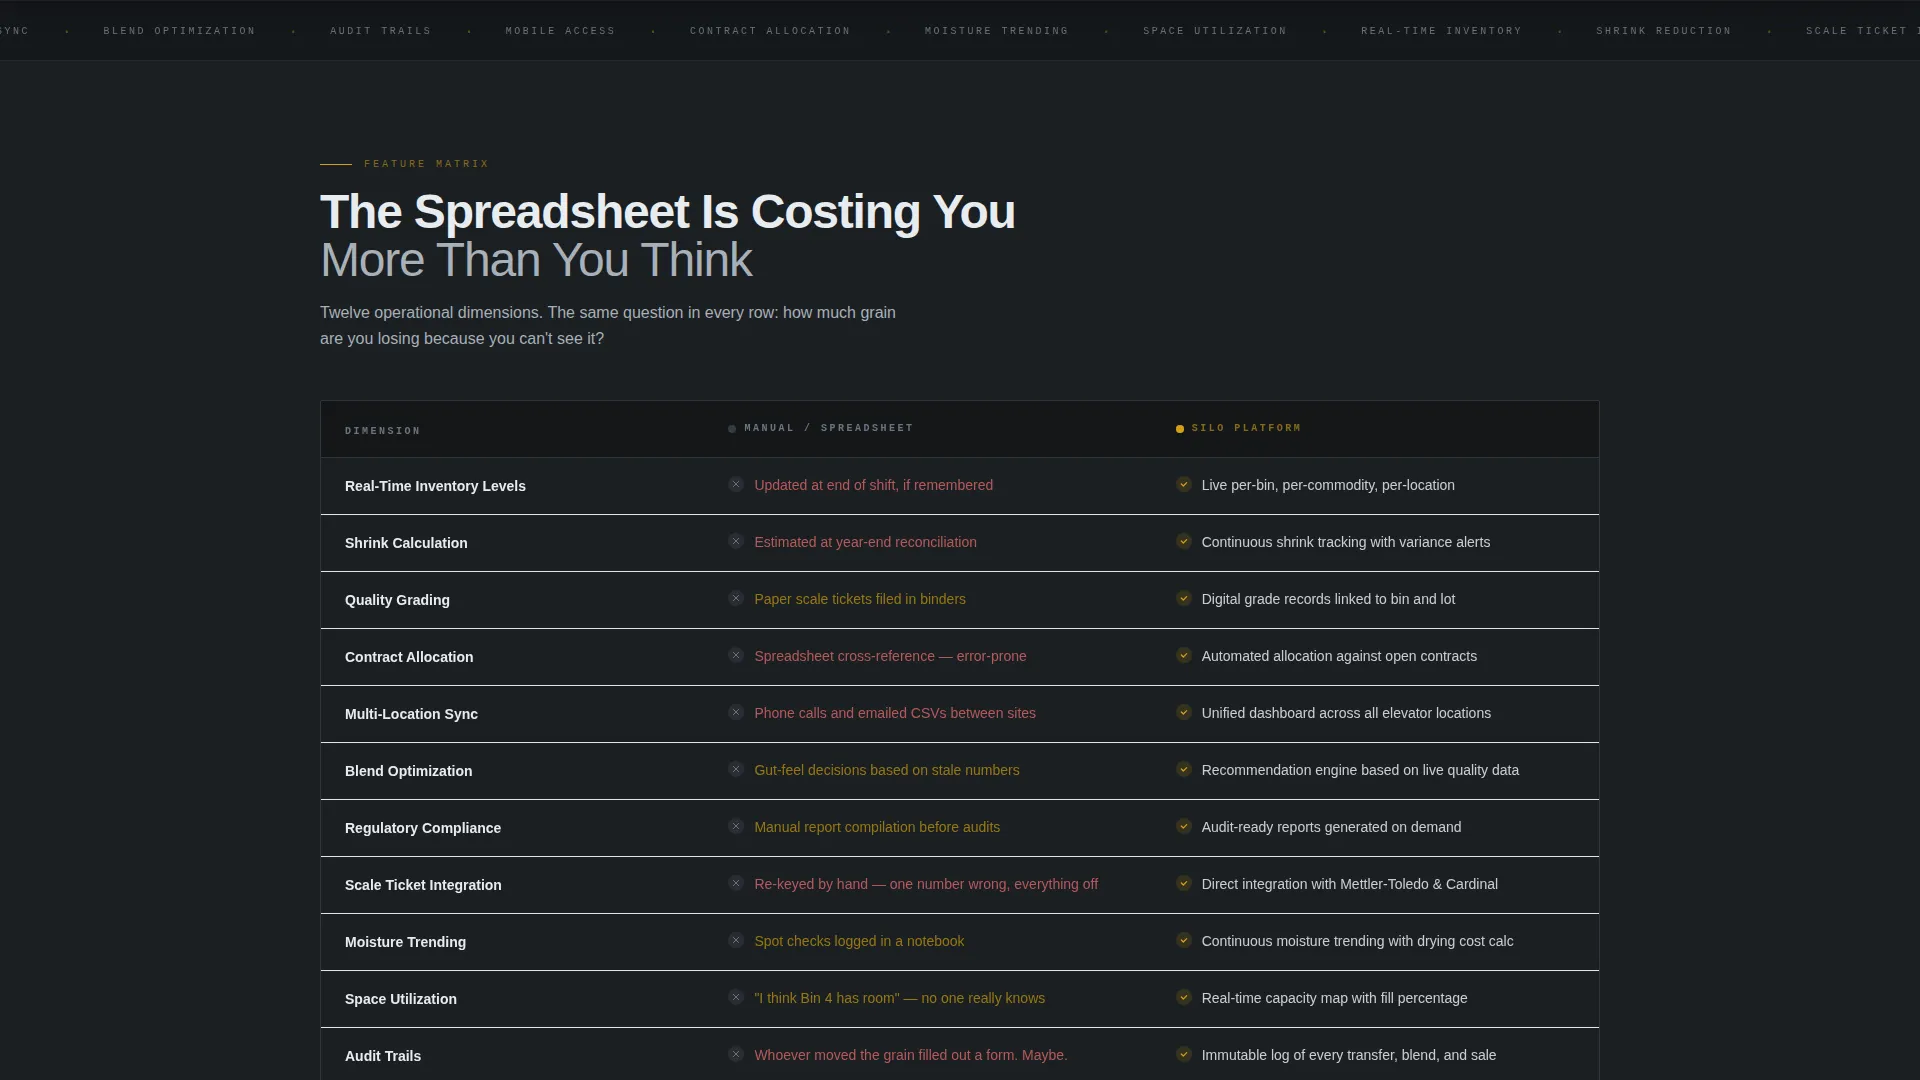Screen dimensions: 1920x1080
Task: Select the "Shrink Calculation" row label
Action: pyautogui.click(x=406, y=543)
